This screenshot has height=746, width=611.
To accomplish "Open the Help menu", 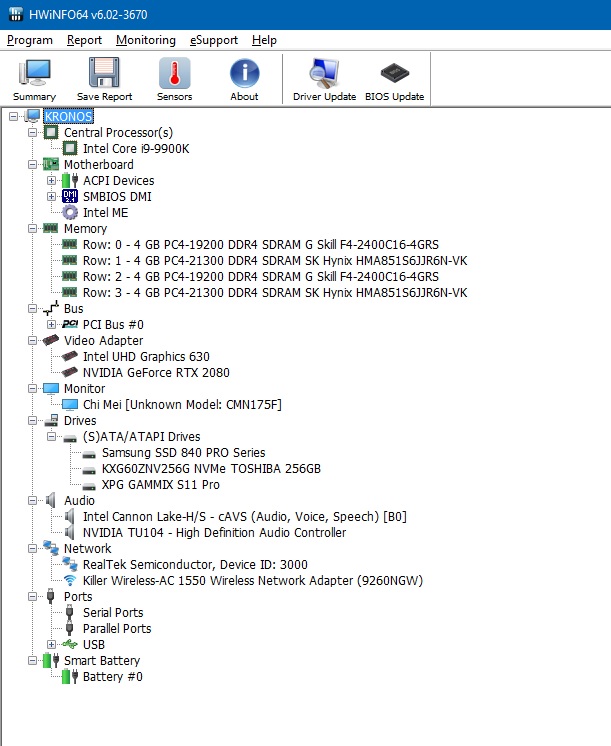I will click(264, 40).
